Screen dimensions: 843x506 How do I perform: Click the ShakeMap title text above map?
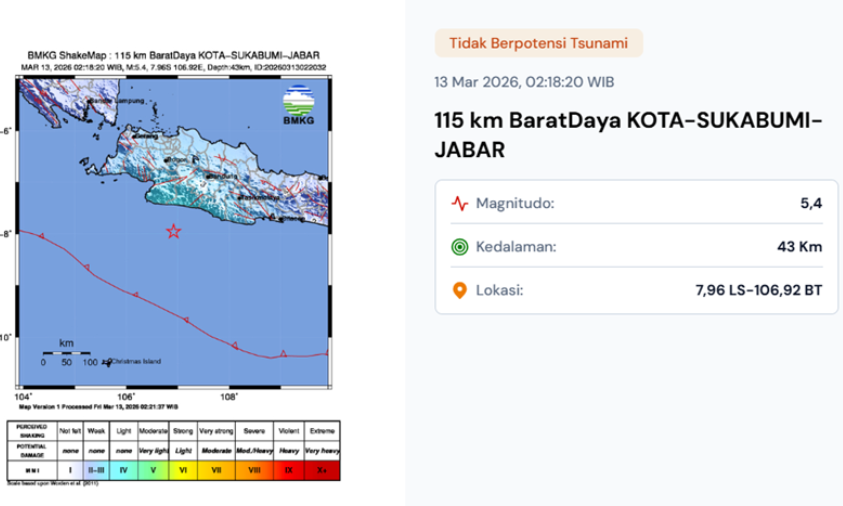coord(173,55)
